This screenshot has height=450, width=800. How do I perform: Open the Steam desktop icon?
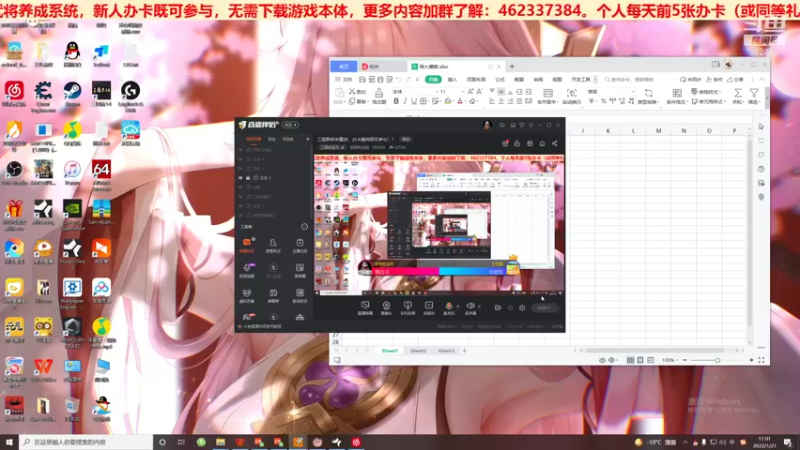72,94
